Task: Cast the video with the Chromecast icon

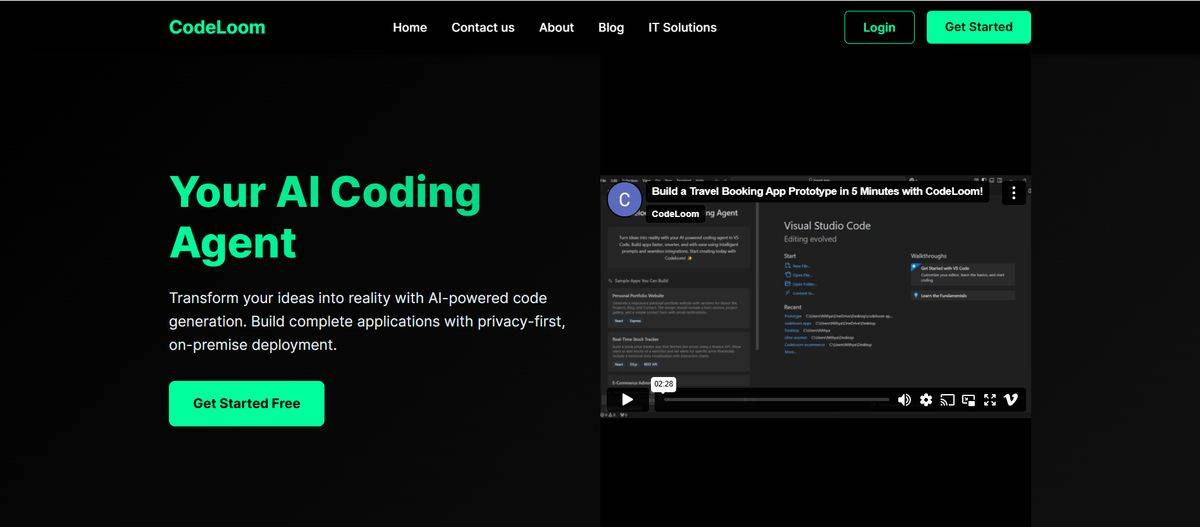Action: 947,400
